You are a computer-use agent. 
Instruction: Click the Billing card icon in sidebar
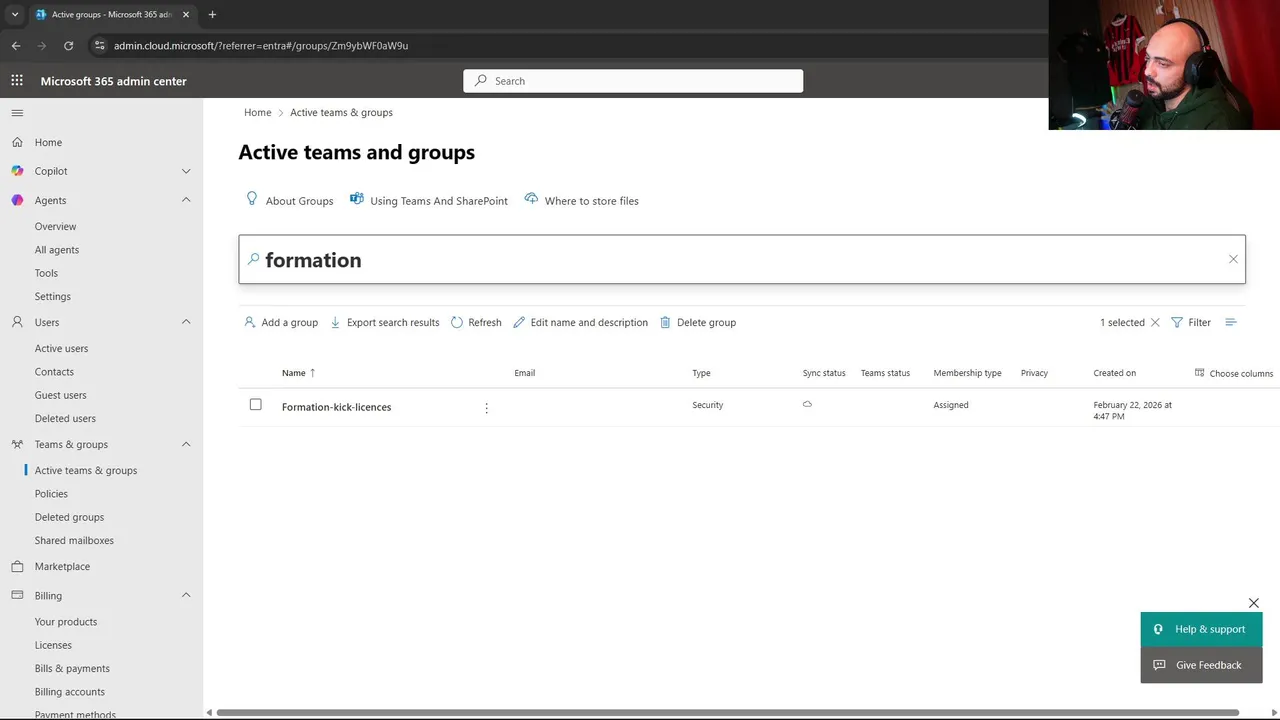17,595
